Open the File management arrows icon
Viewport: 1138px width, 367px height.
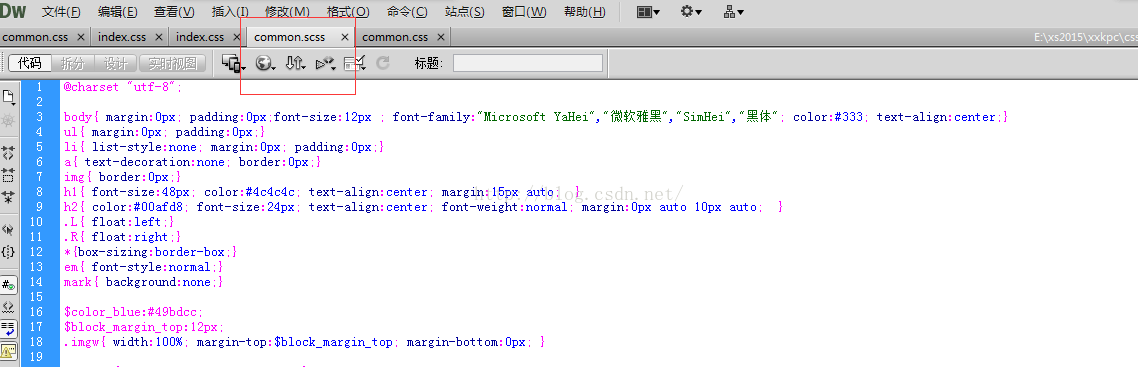click(295, 64)
